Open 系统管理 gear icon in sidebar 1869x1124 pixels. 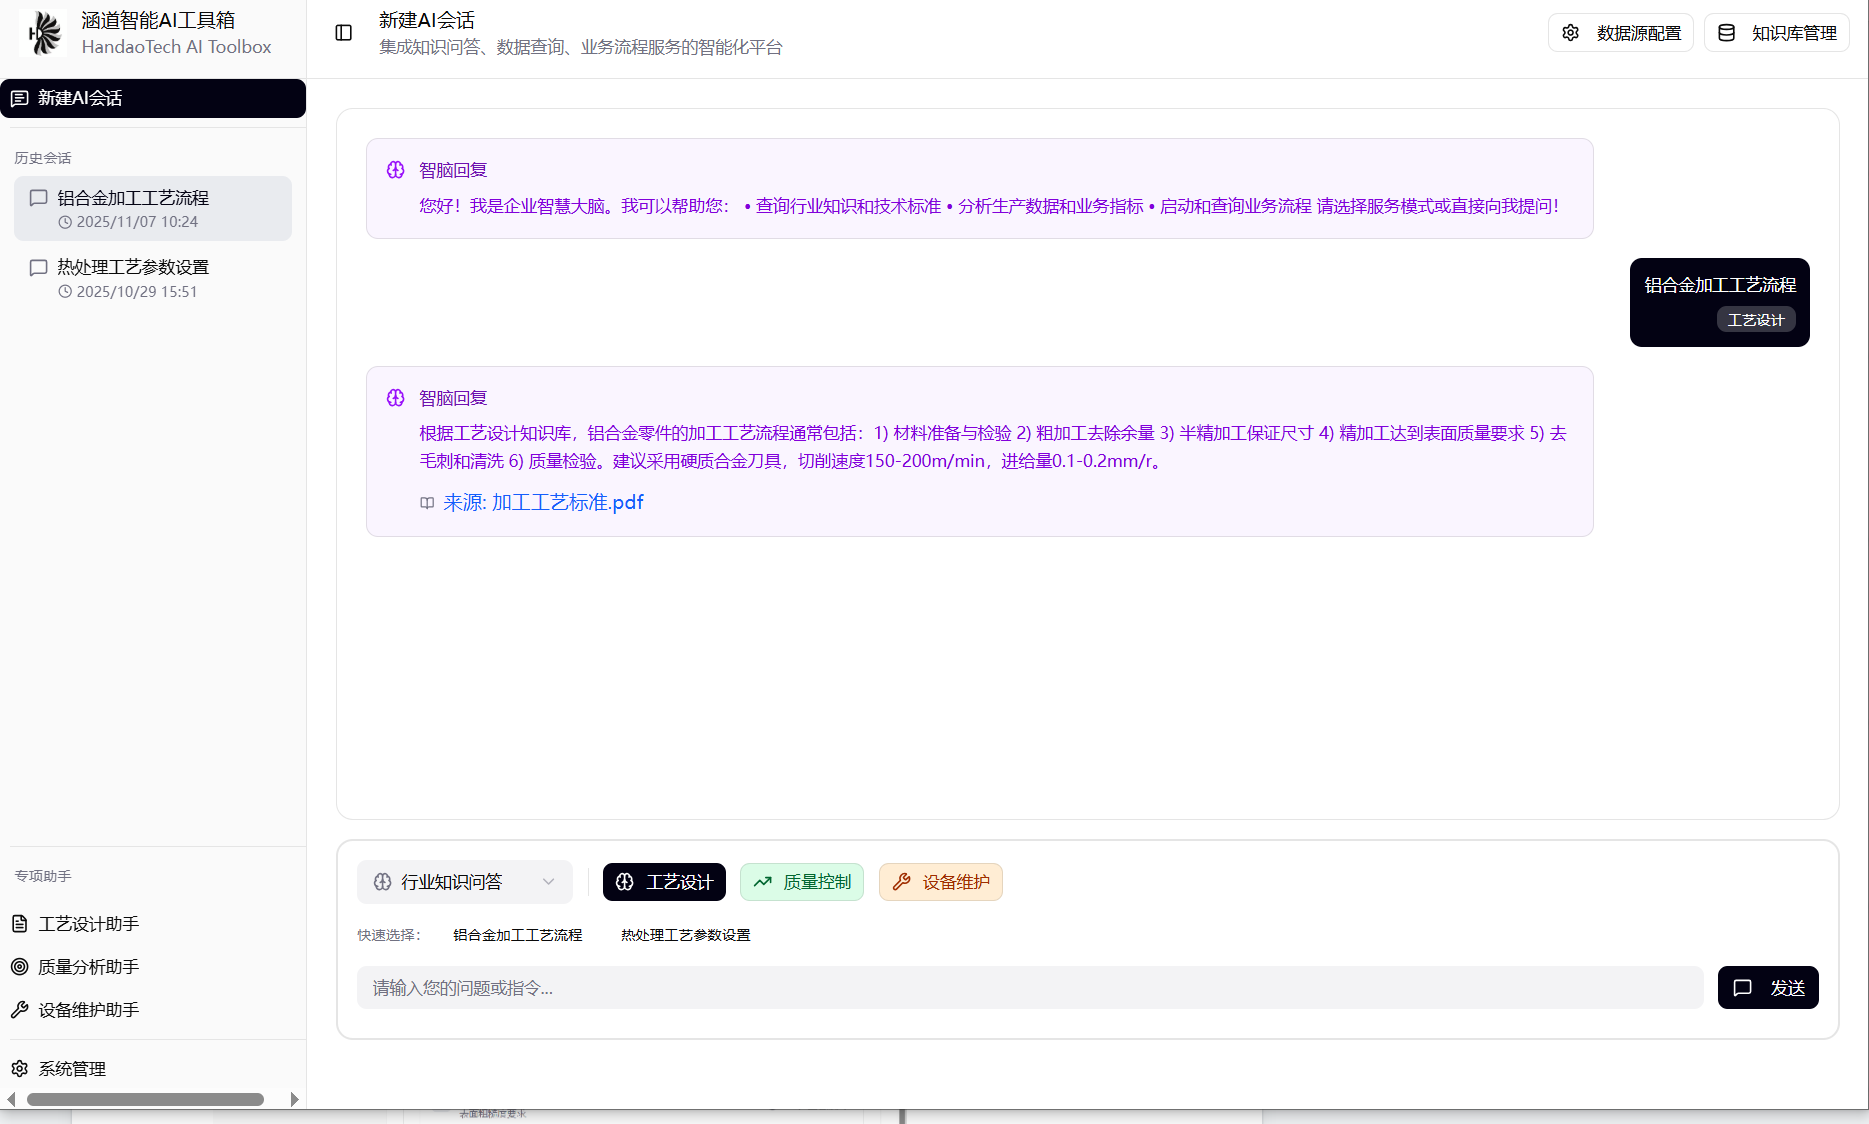[x=20, y=1069]
